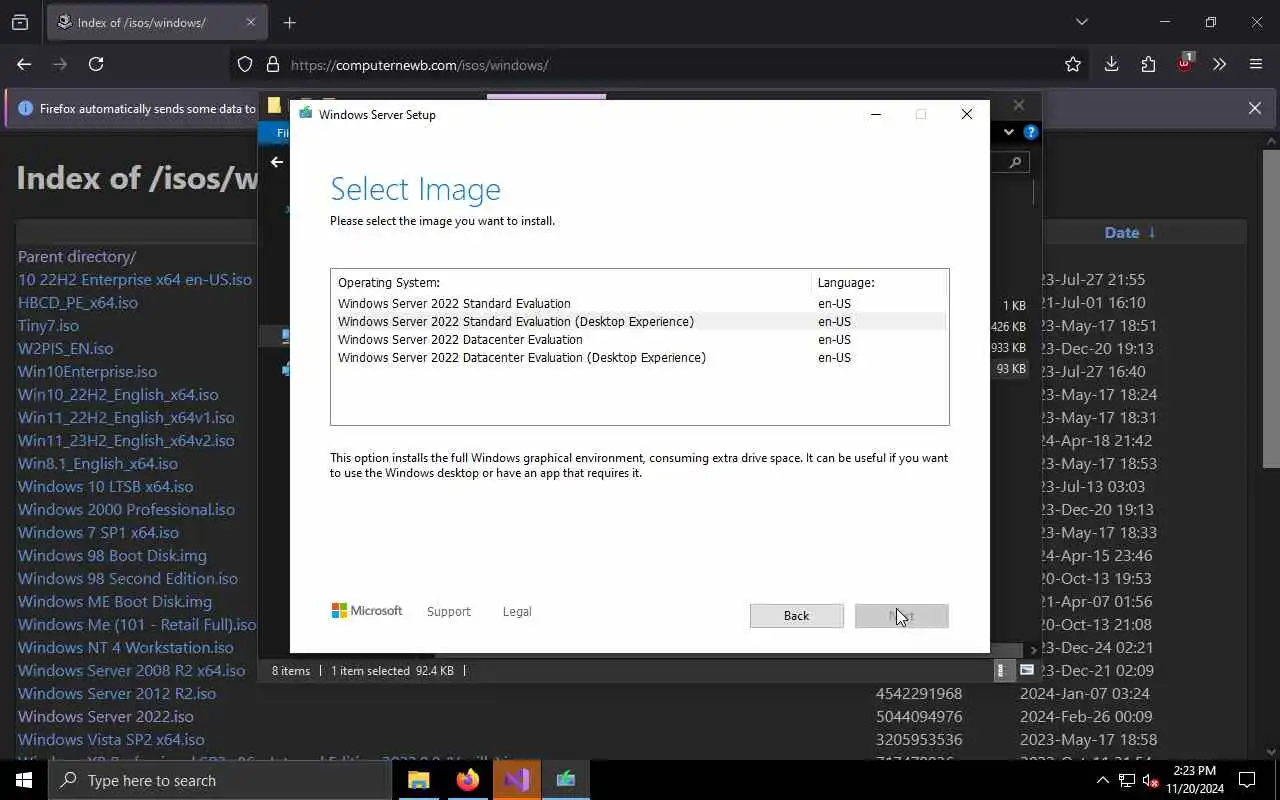Click Win11_23H2_English_x64v2.iso link

click(x=126, y=440)
